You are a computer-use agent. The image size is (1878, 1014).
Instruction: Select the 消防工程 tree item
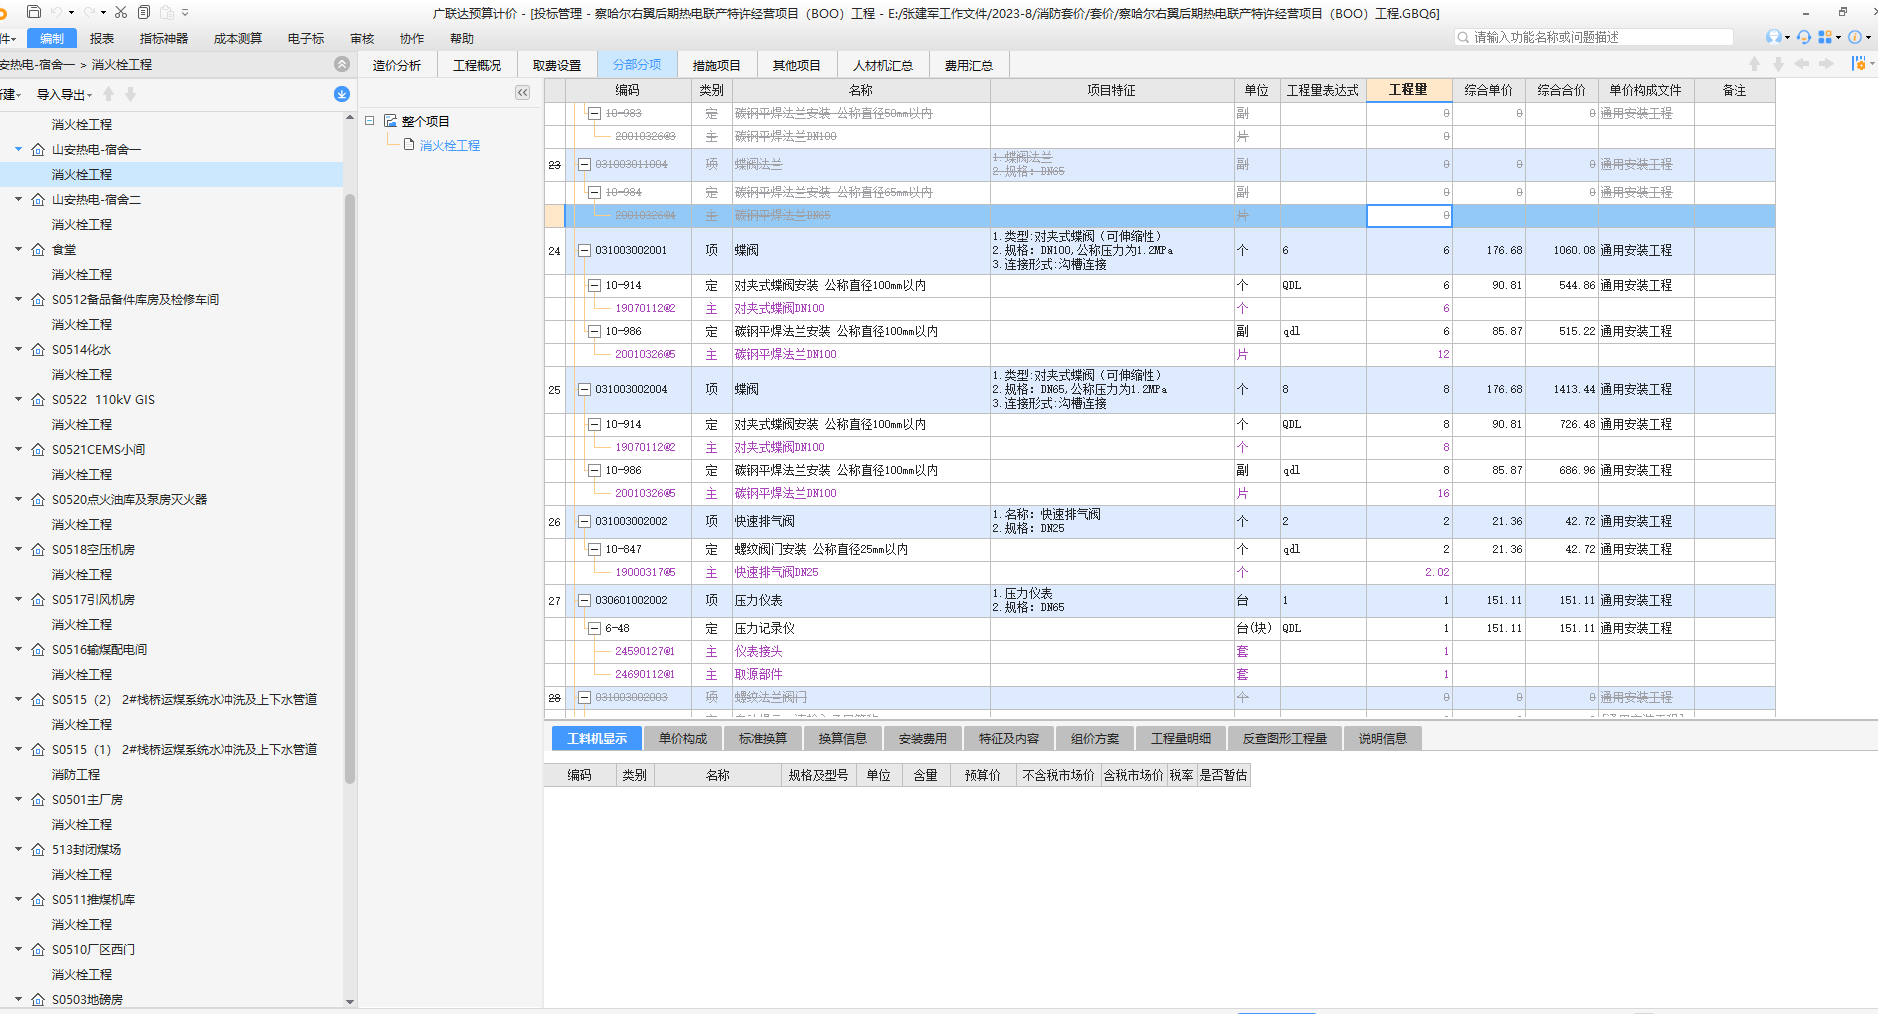tap(76, 774)
